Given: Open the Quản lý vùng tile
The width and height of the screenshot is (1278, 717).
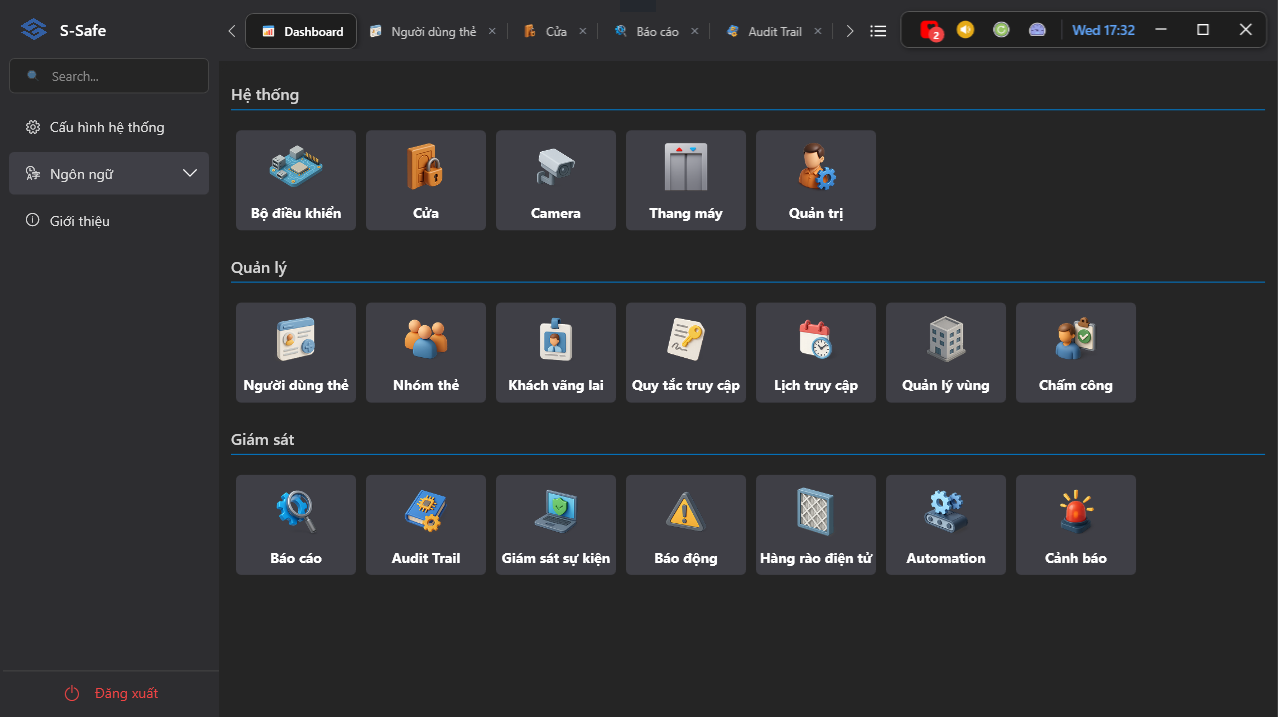Looking at the screenshot, I should [946, 353].
